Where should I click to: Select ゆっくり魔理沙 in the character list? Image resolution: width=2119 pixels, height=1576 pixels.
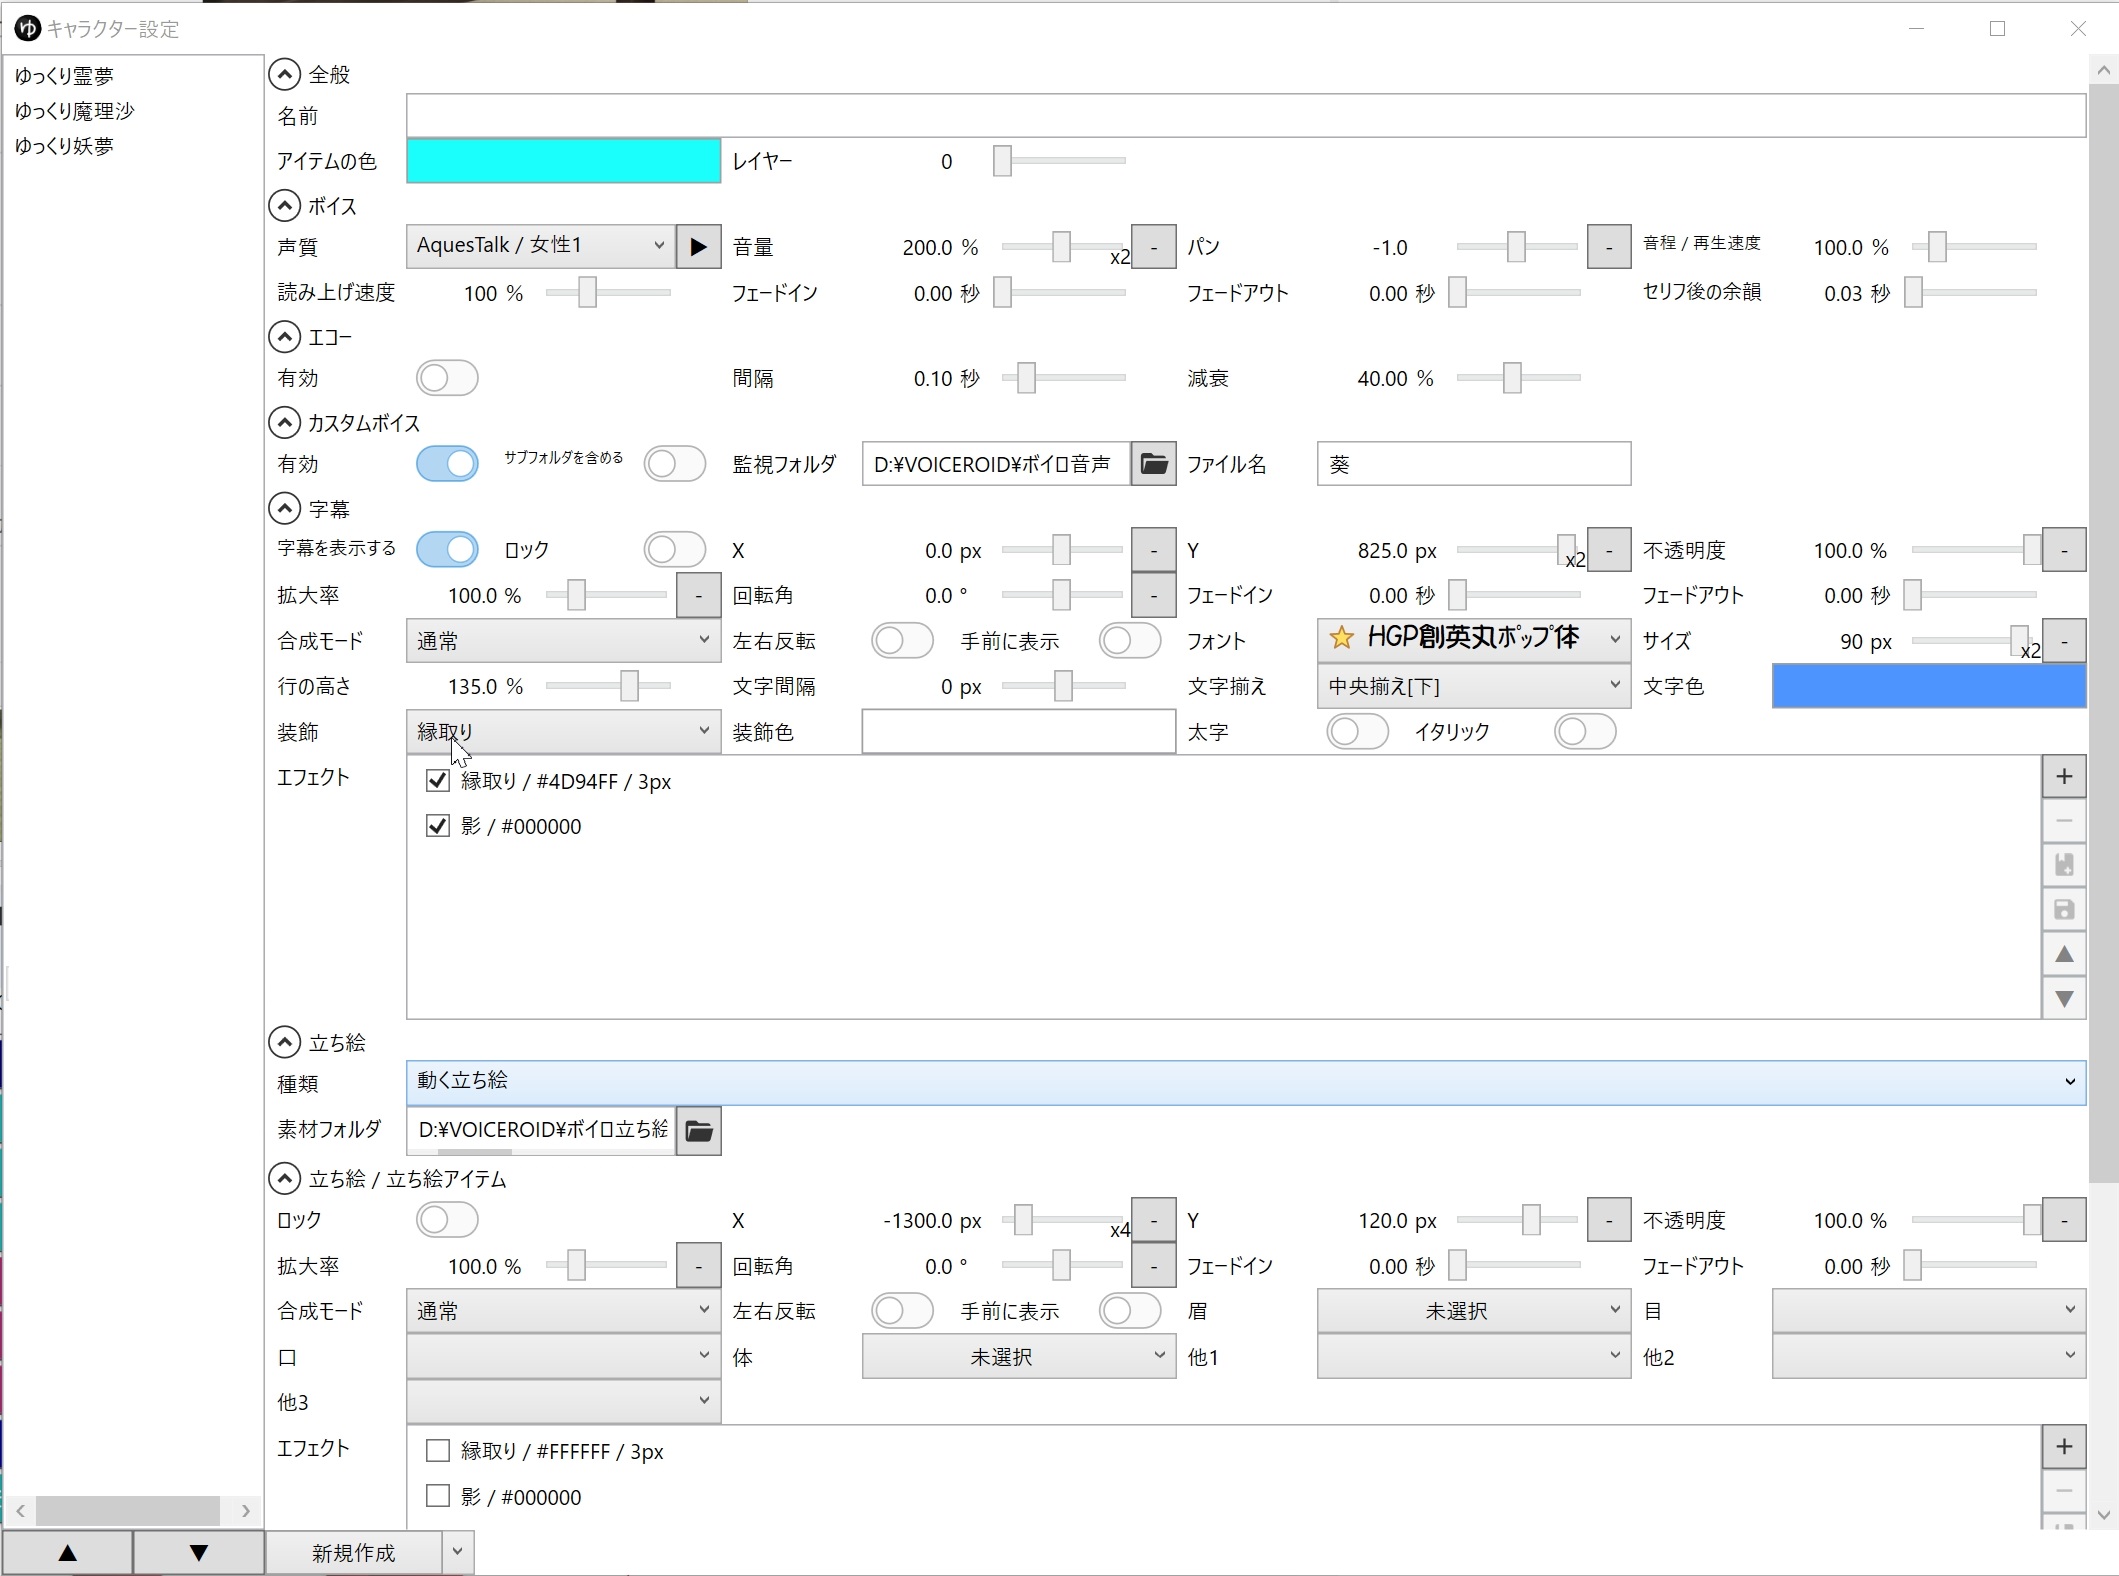75,111
